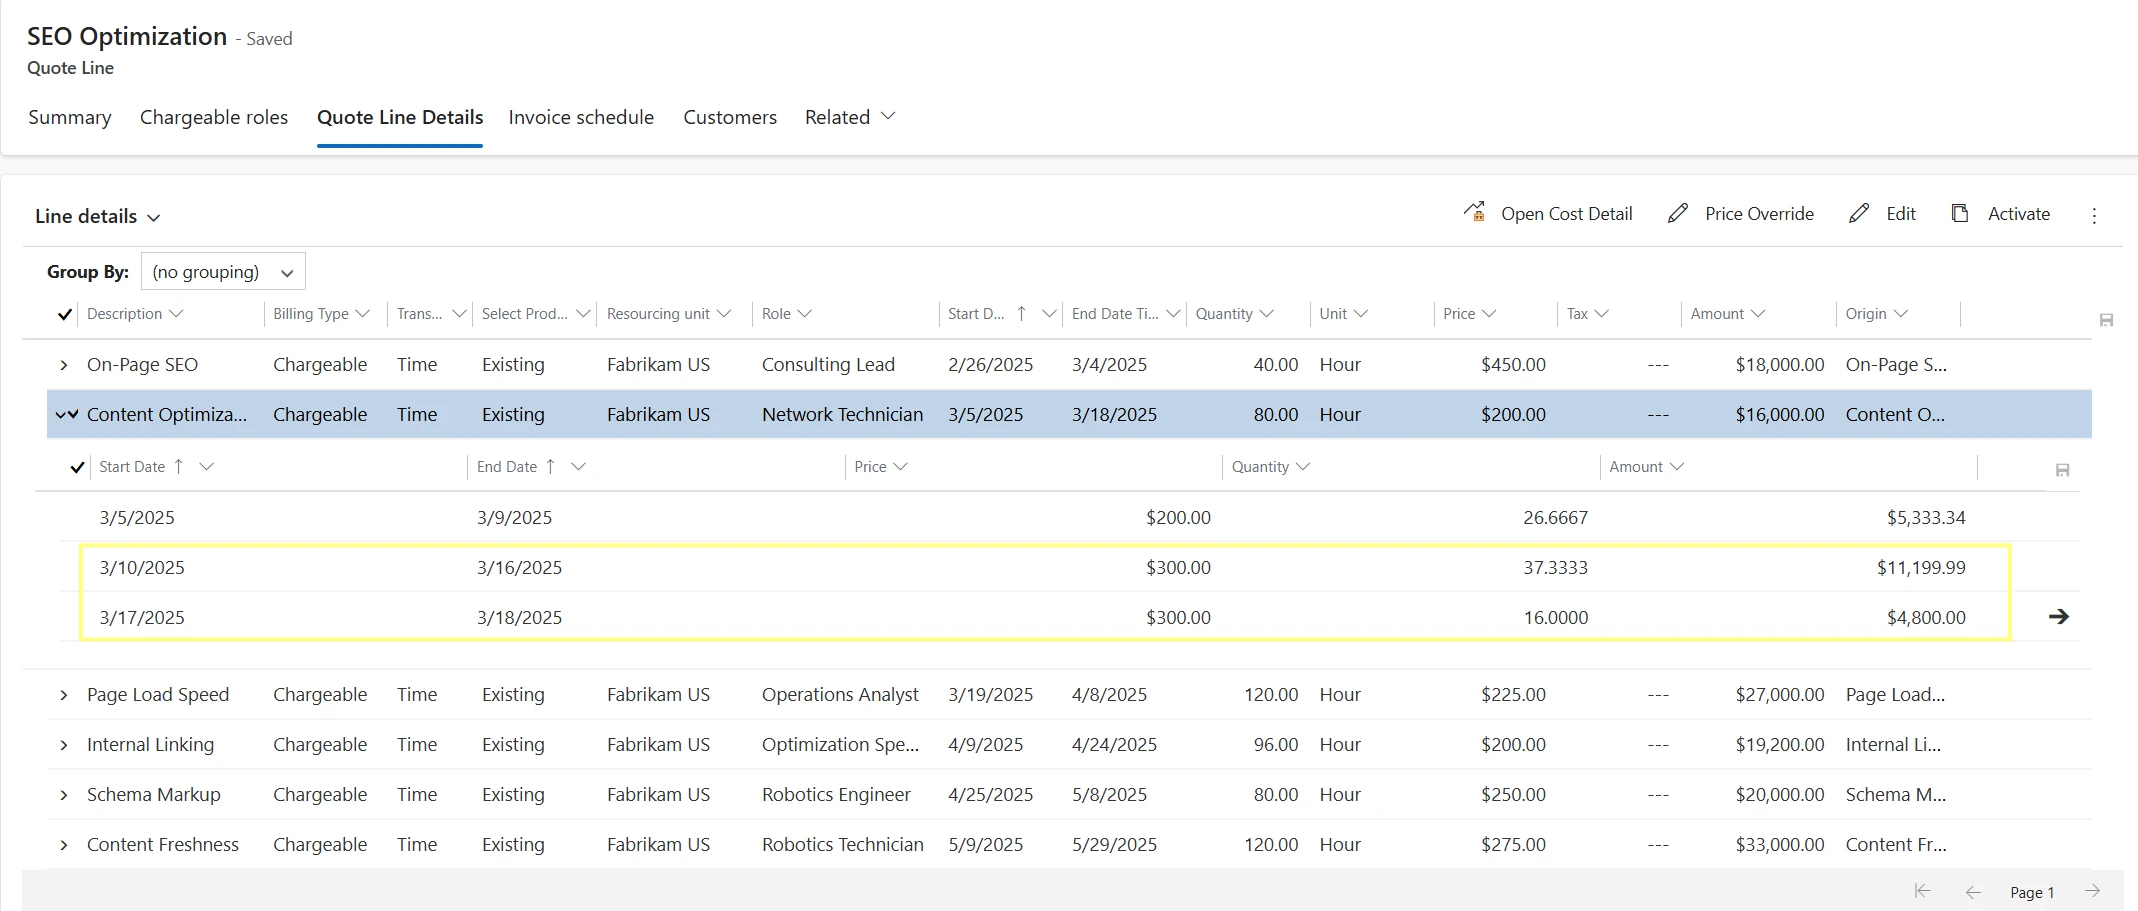
Task: Click the right arrow on 3/17/2025 row
Action: (x=2058, y=617)
